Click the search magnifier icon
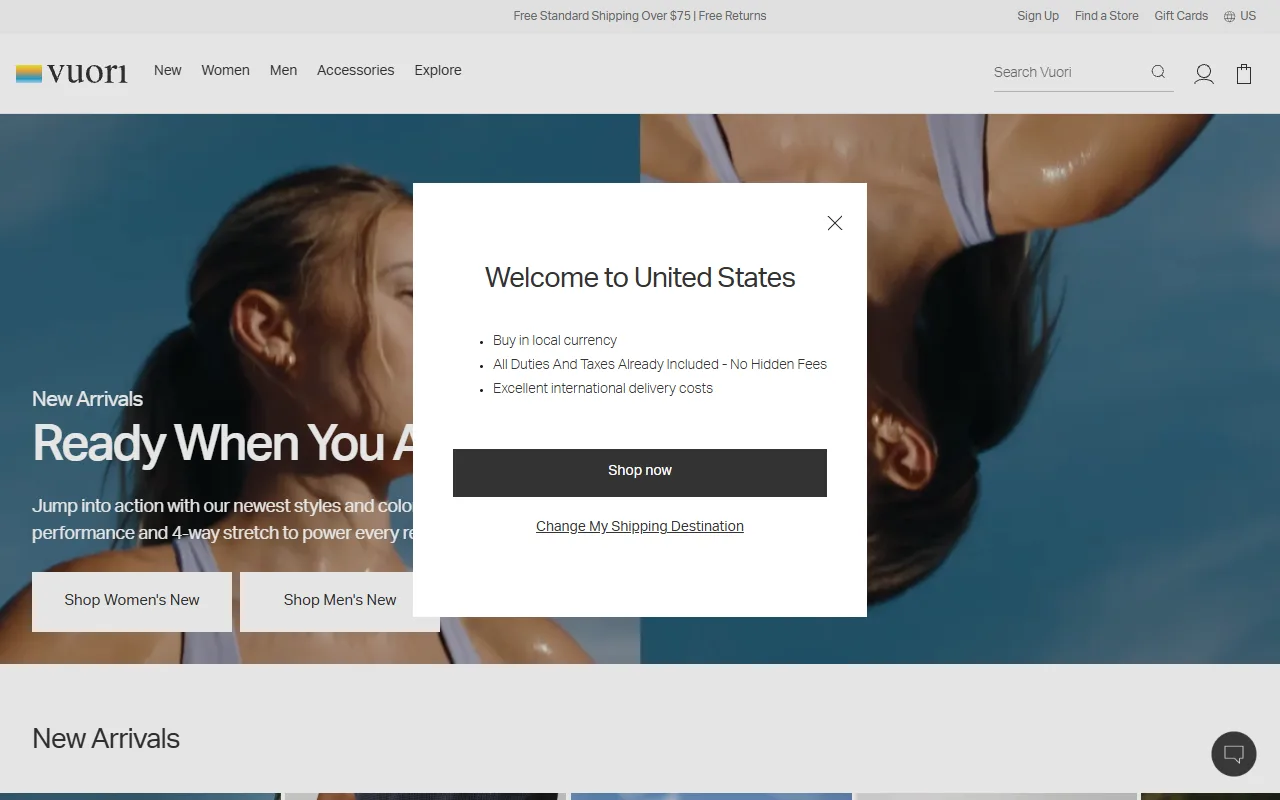Viewport: 1280px width, 800px height. [1158, 72]
